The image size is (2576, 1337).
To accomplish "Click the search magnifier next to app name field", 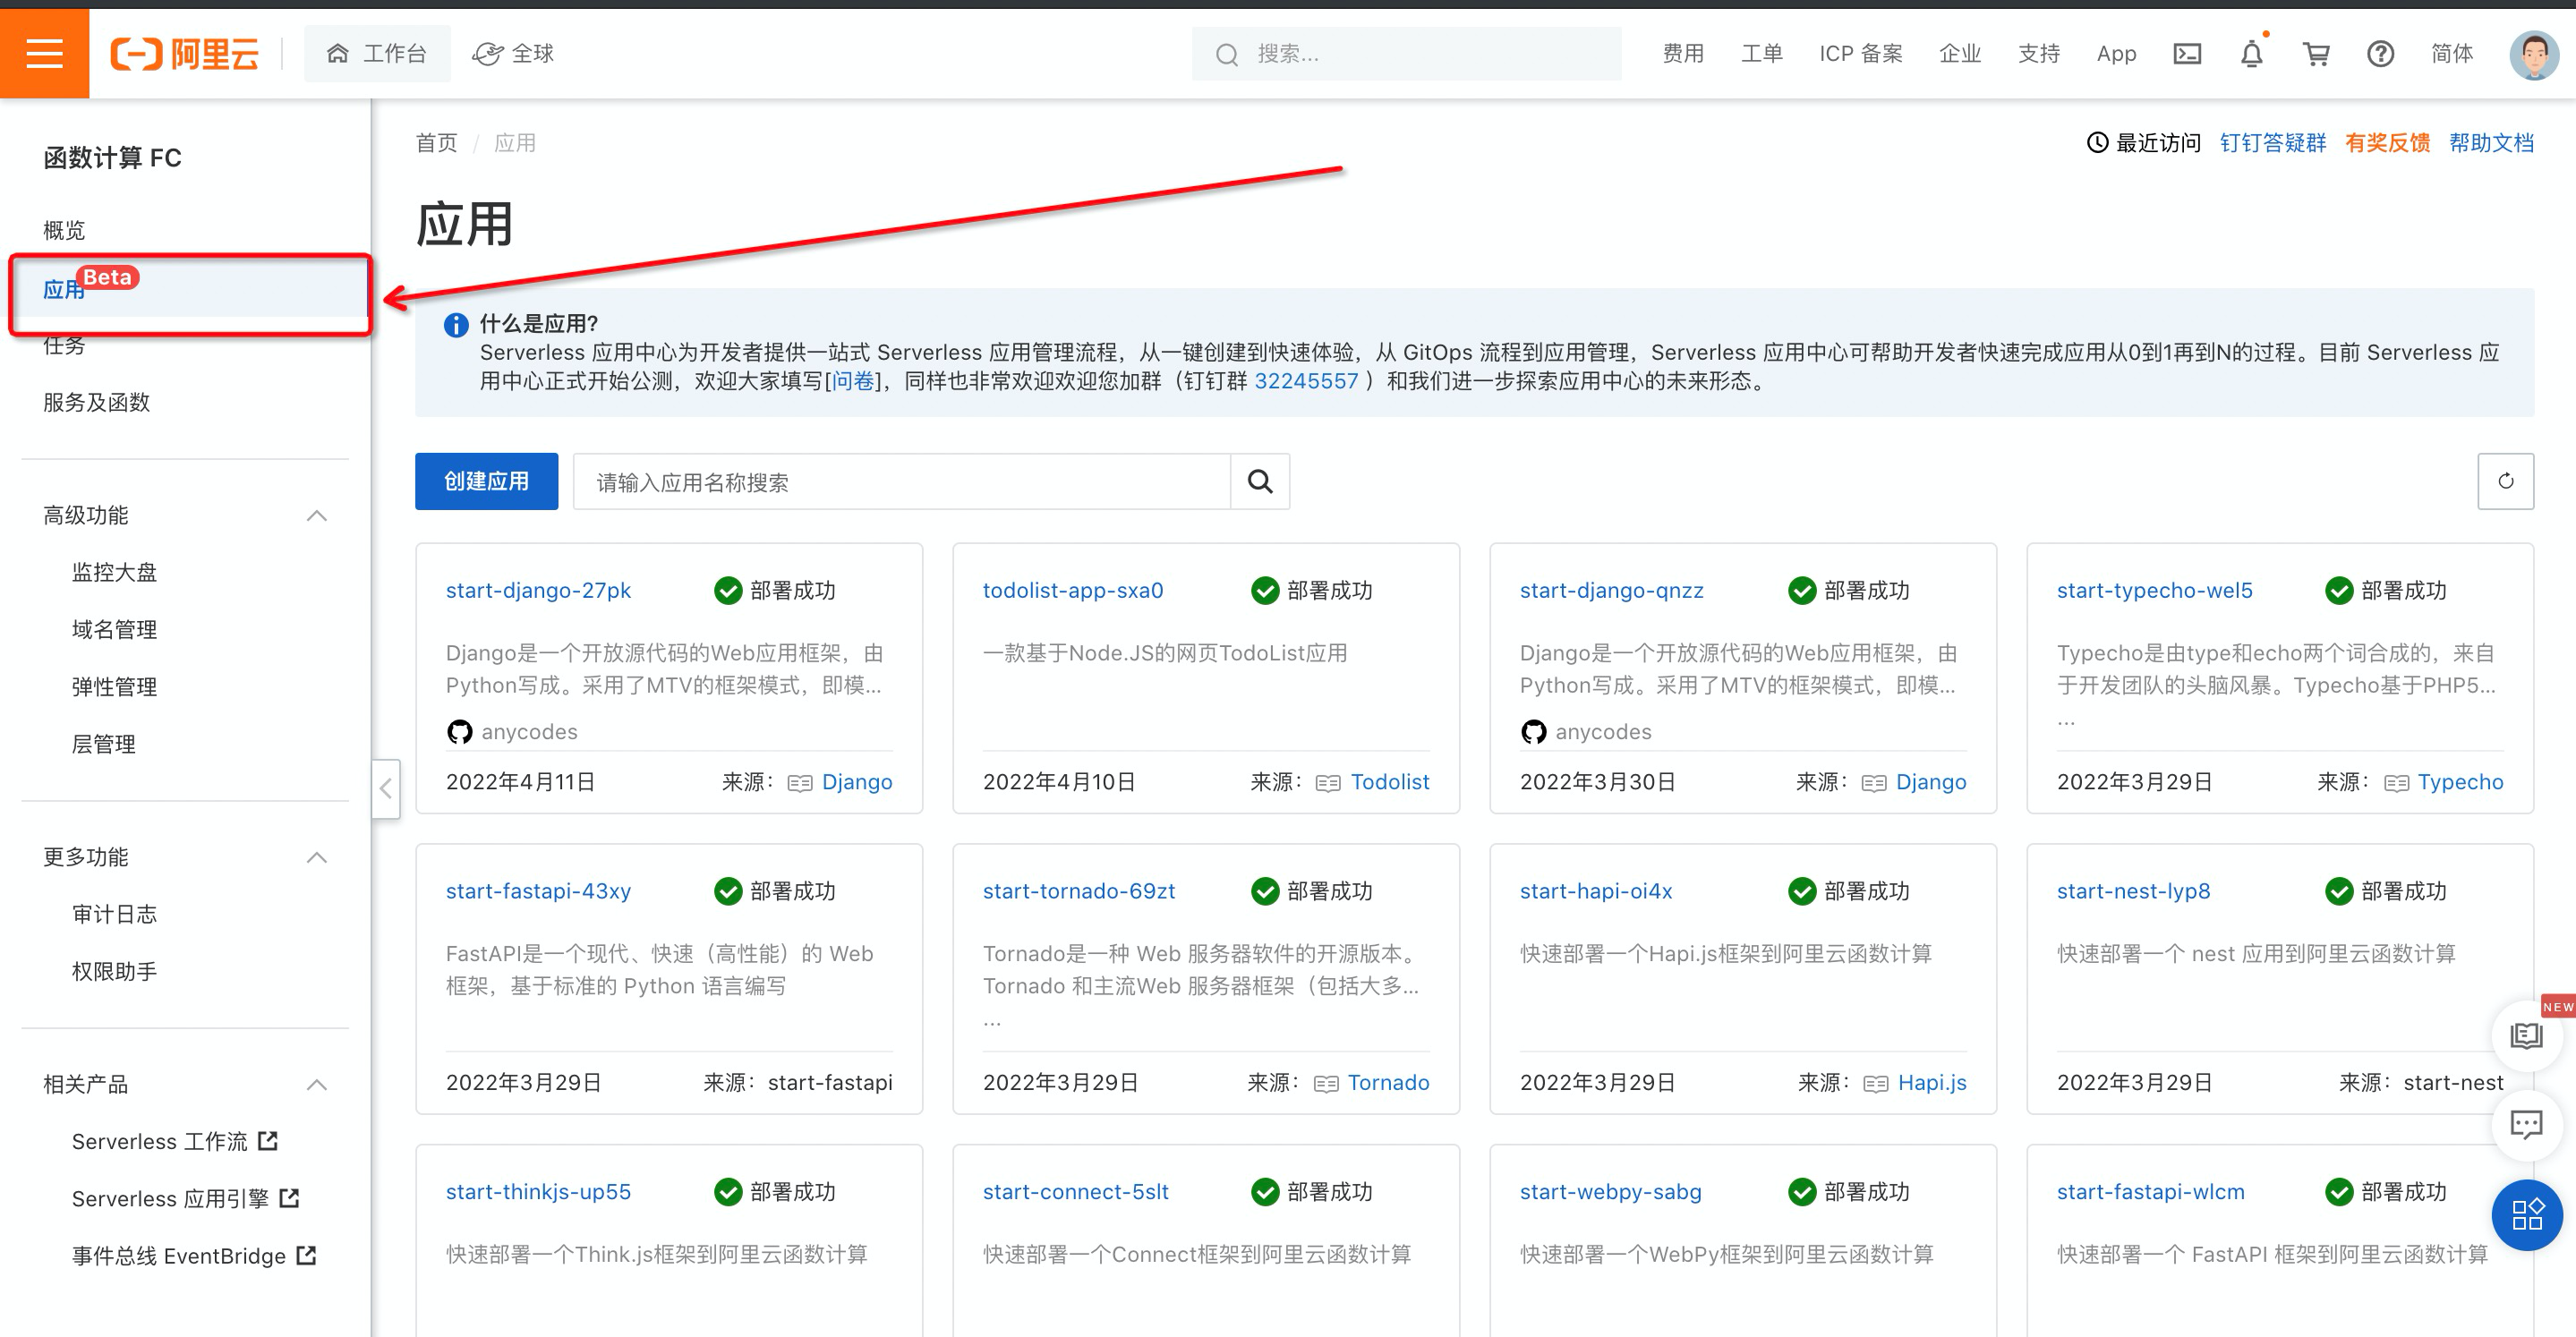I will click(1259, 481).
